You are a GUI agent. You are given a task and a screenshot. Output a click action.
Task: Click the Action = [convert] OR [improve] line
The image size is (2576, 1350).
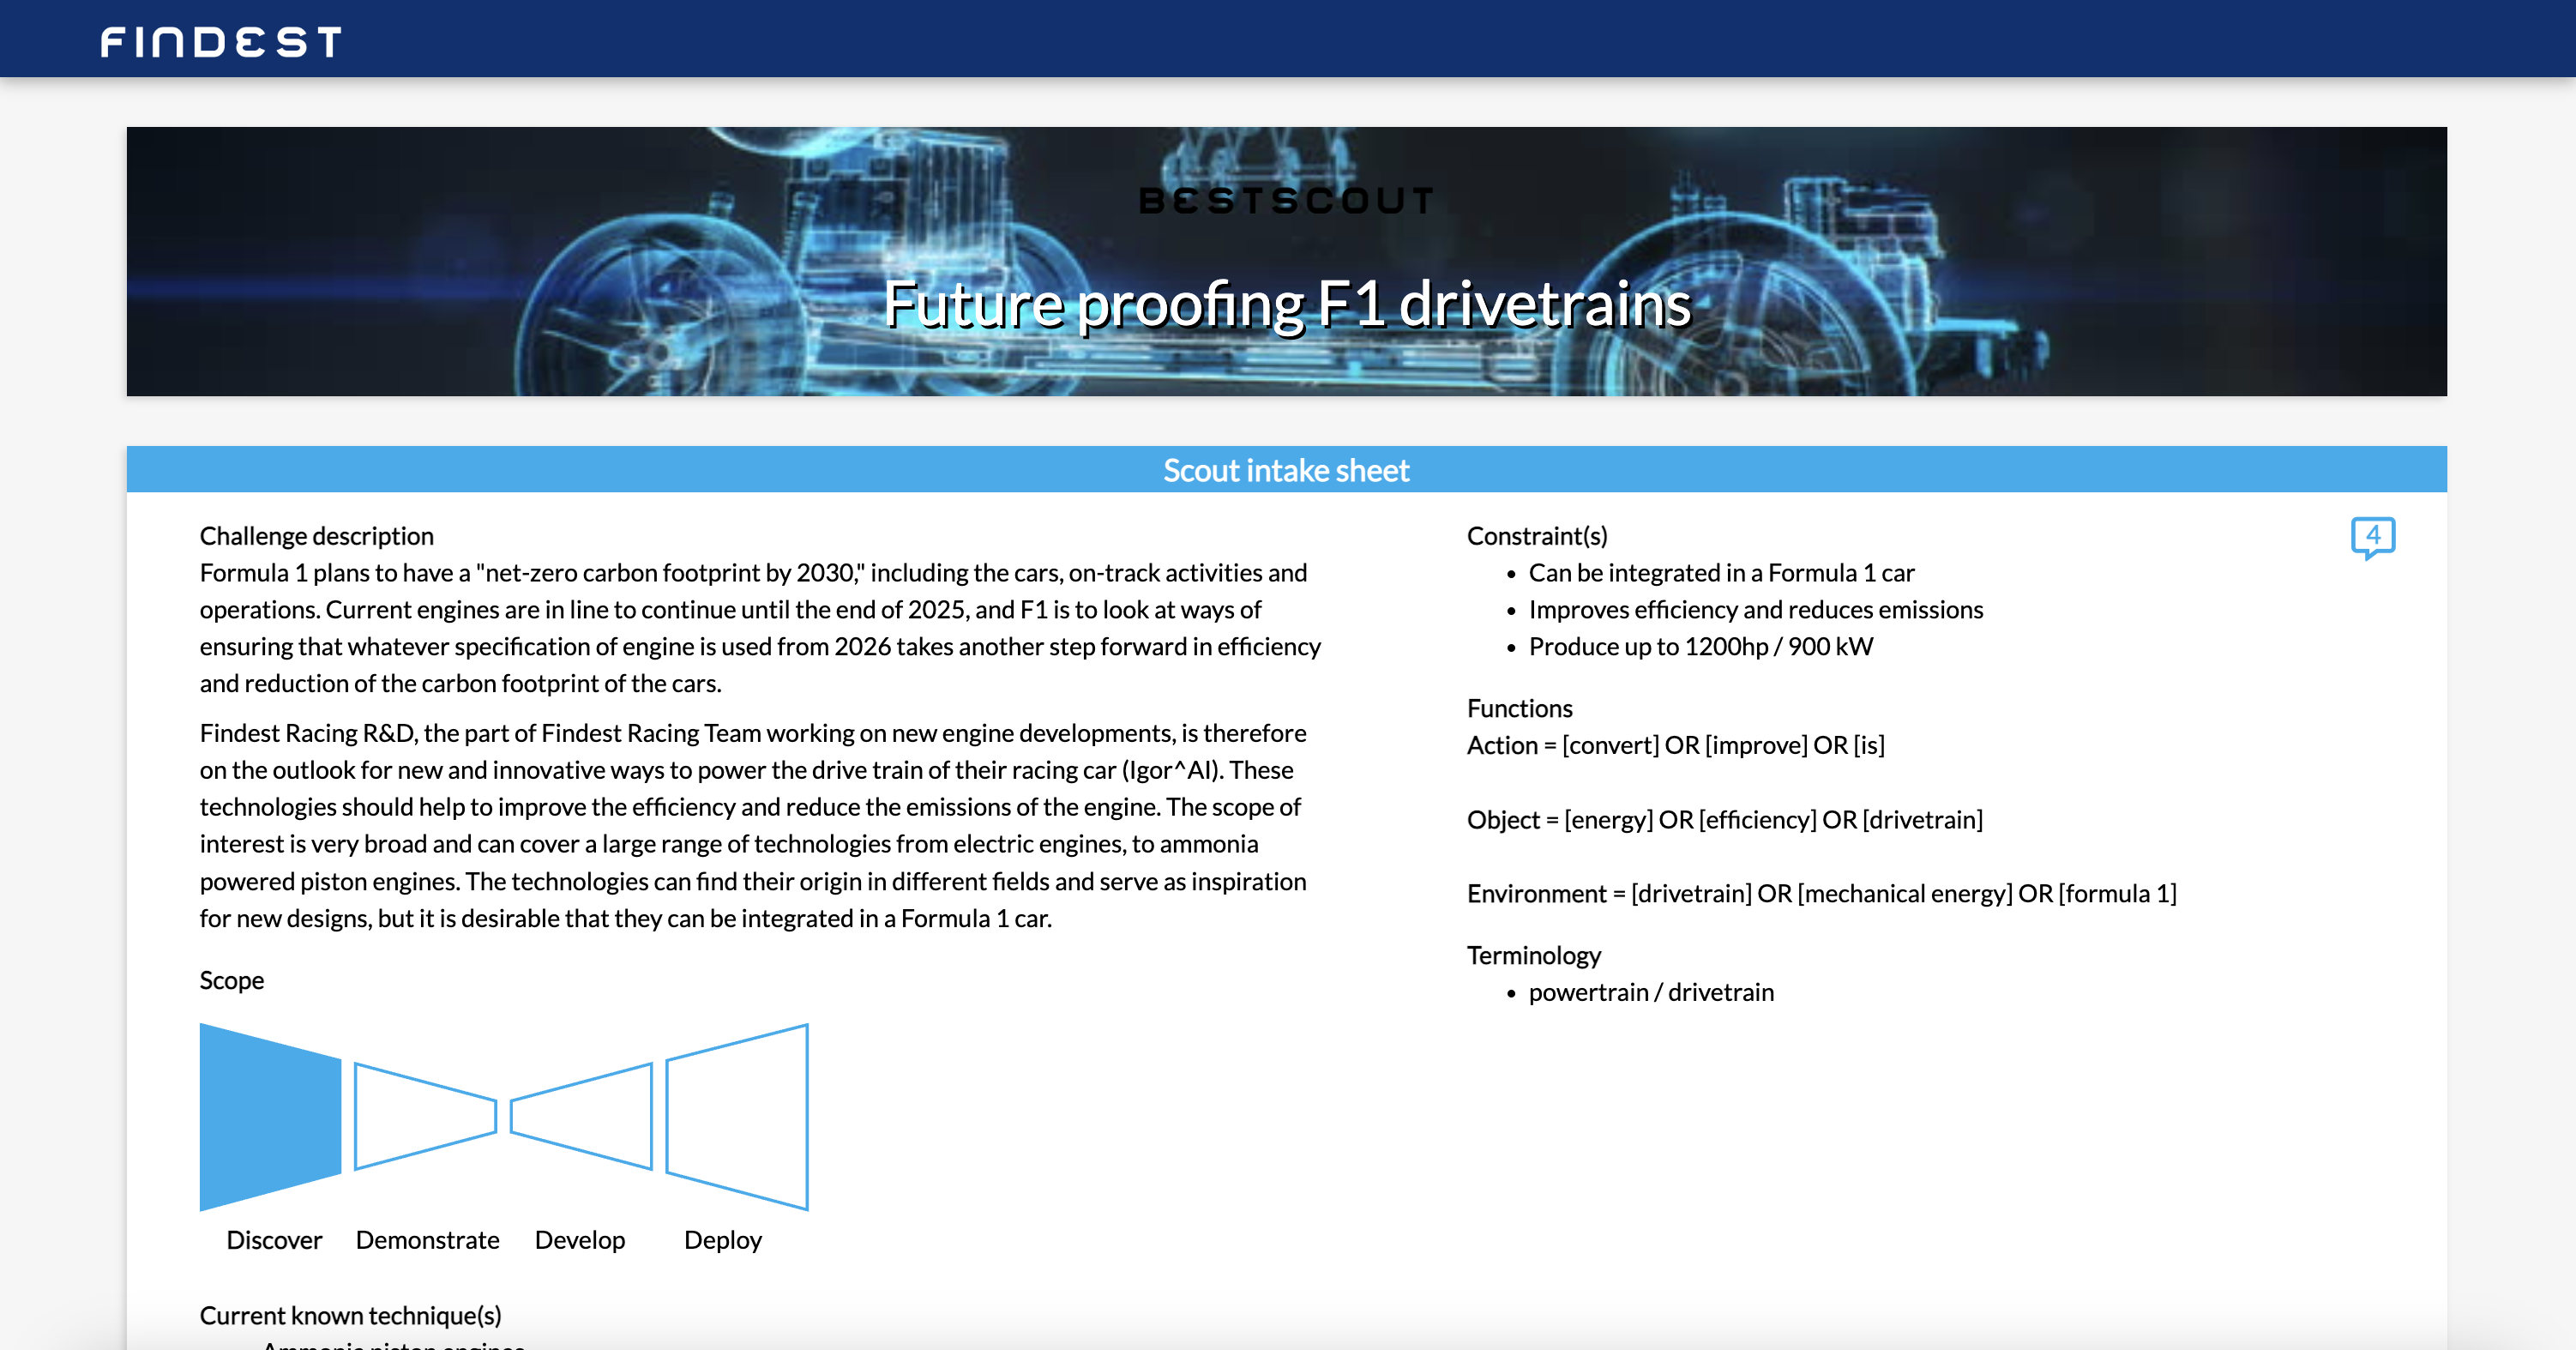pyautogui.click(x=1676, y=745)
